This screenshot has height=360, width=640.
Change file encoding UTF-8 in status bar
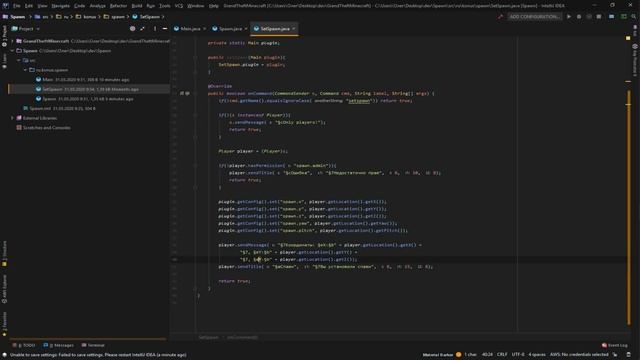tap(518, 355)
